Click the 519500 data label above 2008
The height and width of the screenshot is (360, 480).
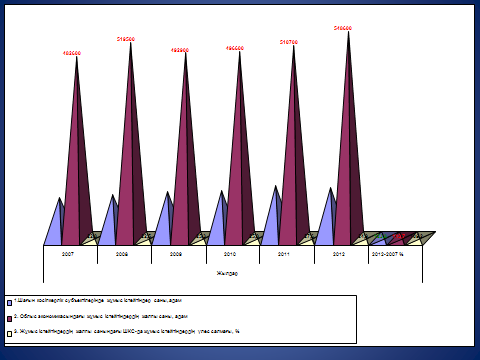click(x=126, y=39)
